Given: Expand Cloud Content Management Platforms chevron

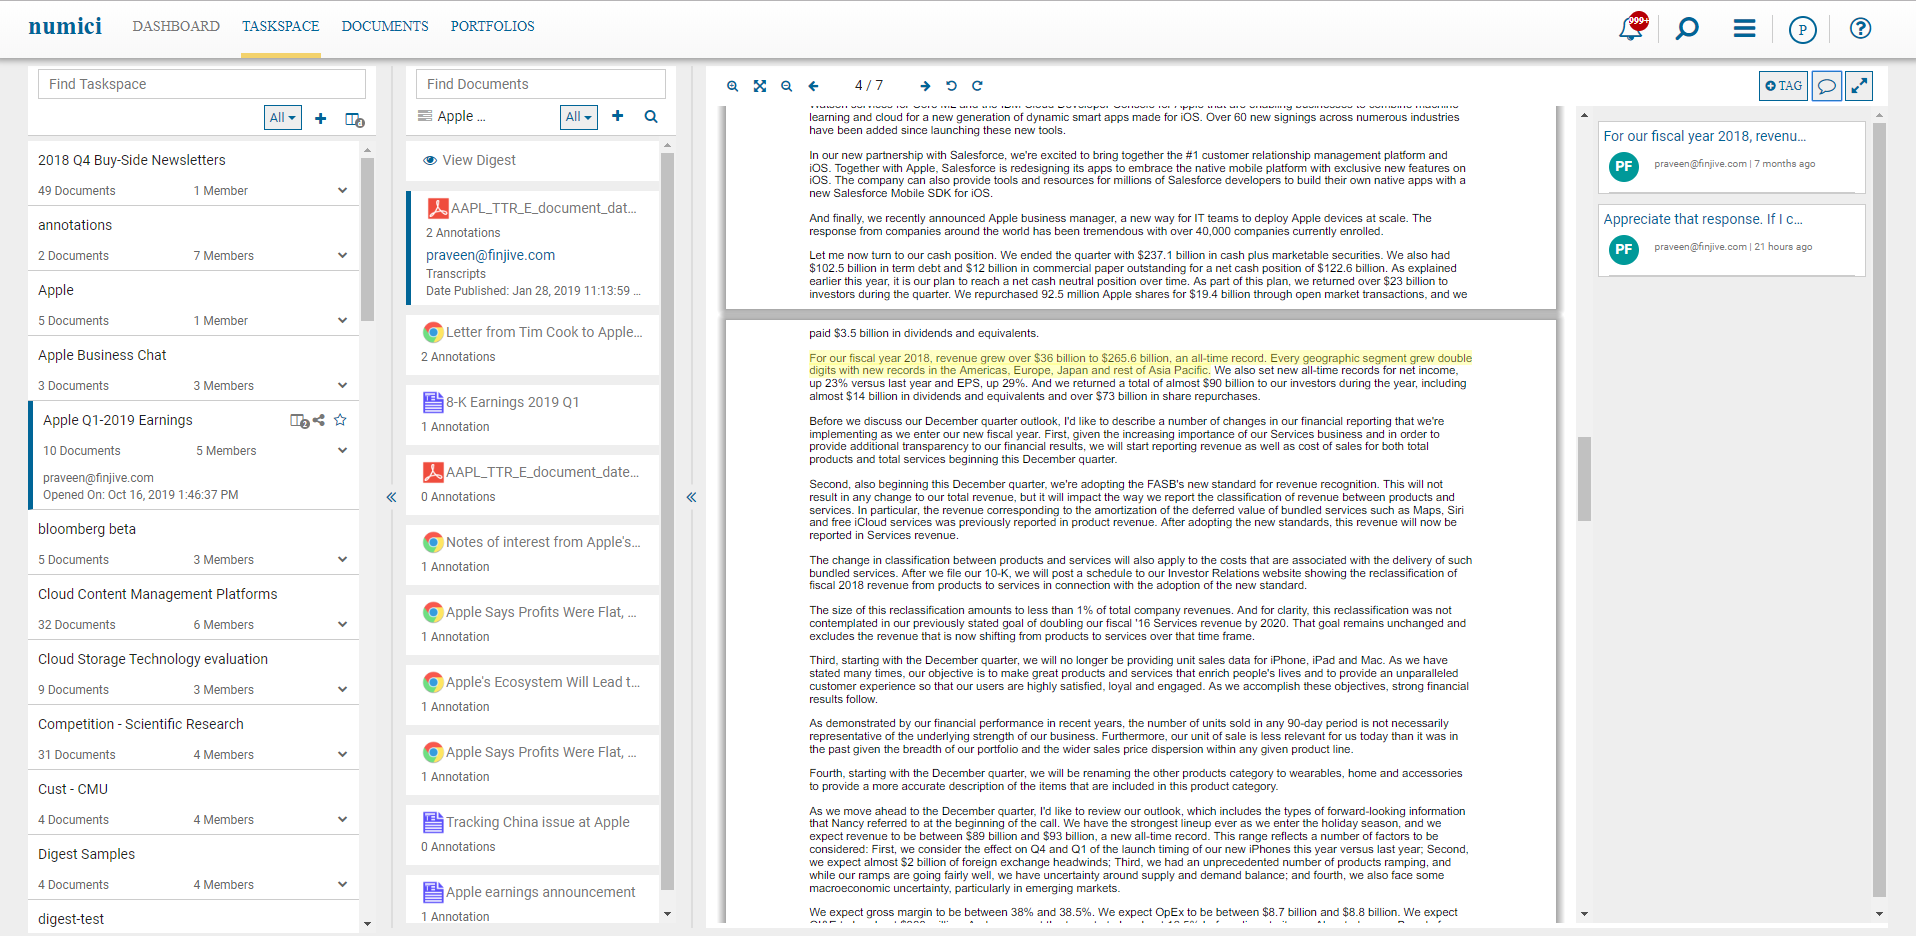Looking at the screenshot, I should (x=343, y=624).
